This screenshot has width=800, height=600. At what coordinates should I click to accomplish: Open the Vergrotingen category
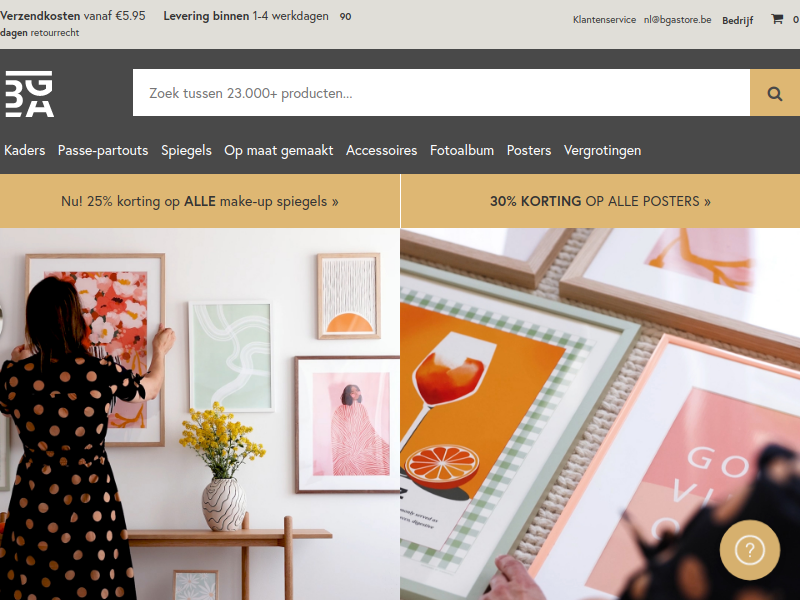(x=603, y=151)
